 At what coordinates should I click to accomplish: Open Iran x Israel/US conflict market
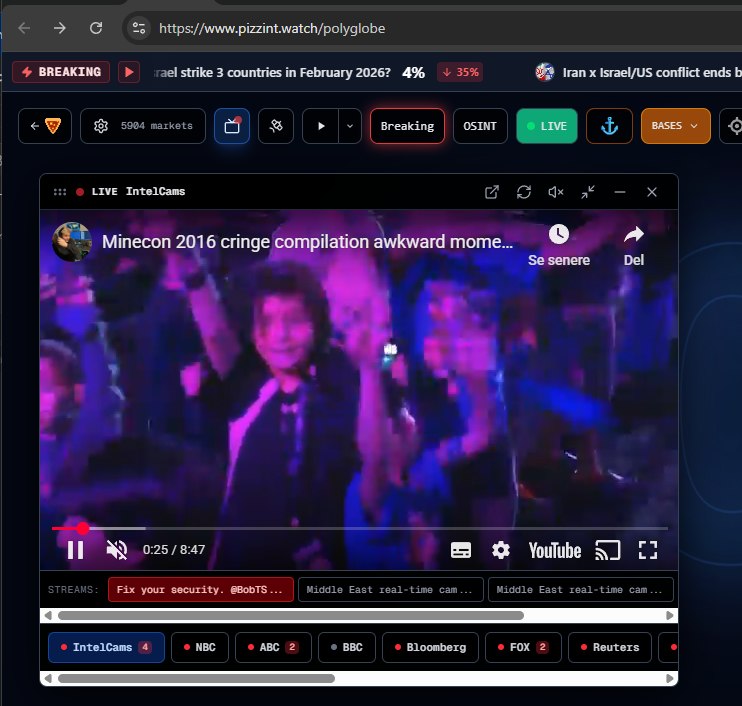[x=639, y=72]
